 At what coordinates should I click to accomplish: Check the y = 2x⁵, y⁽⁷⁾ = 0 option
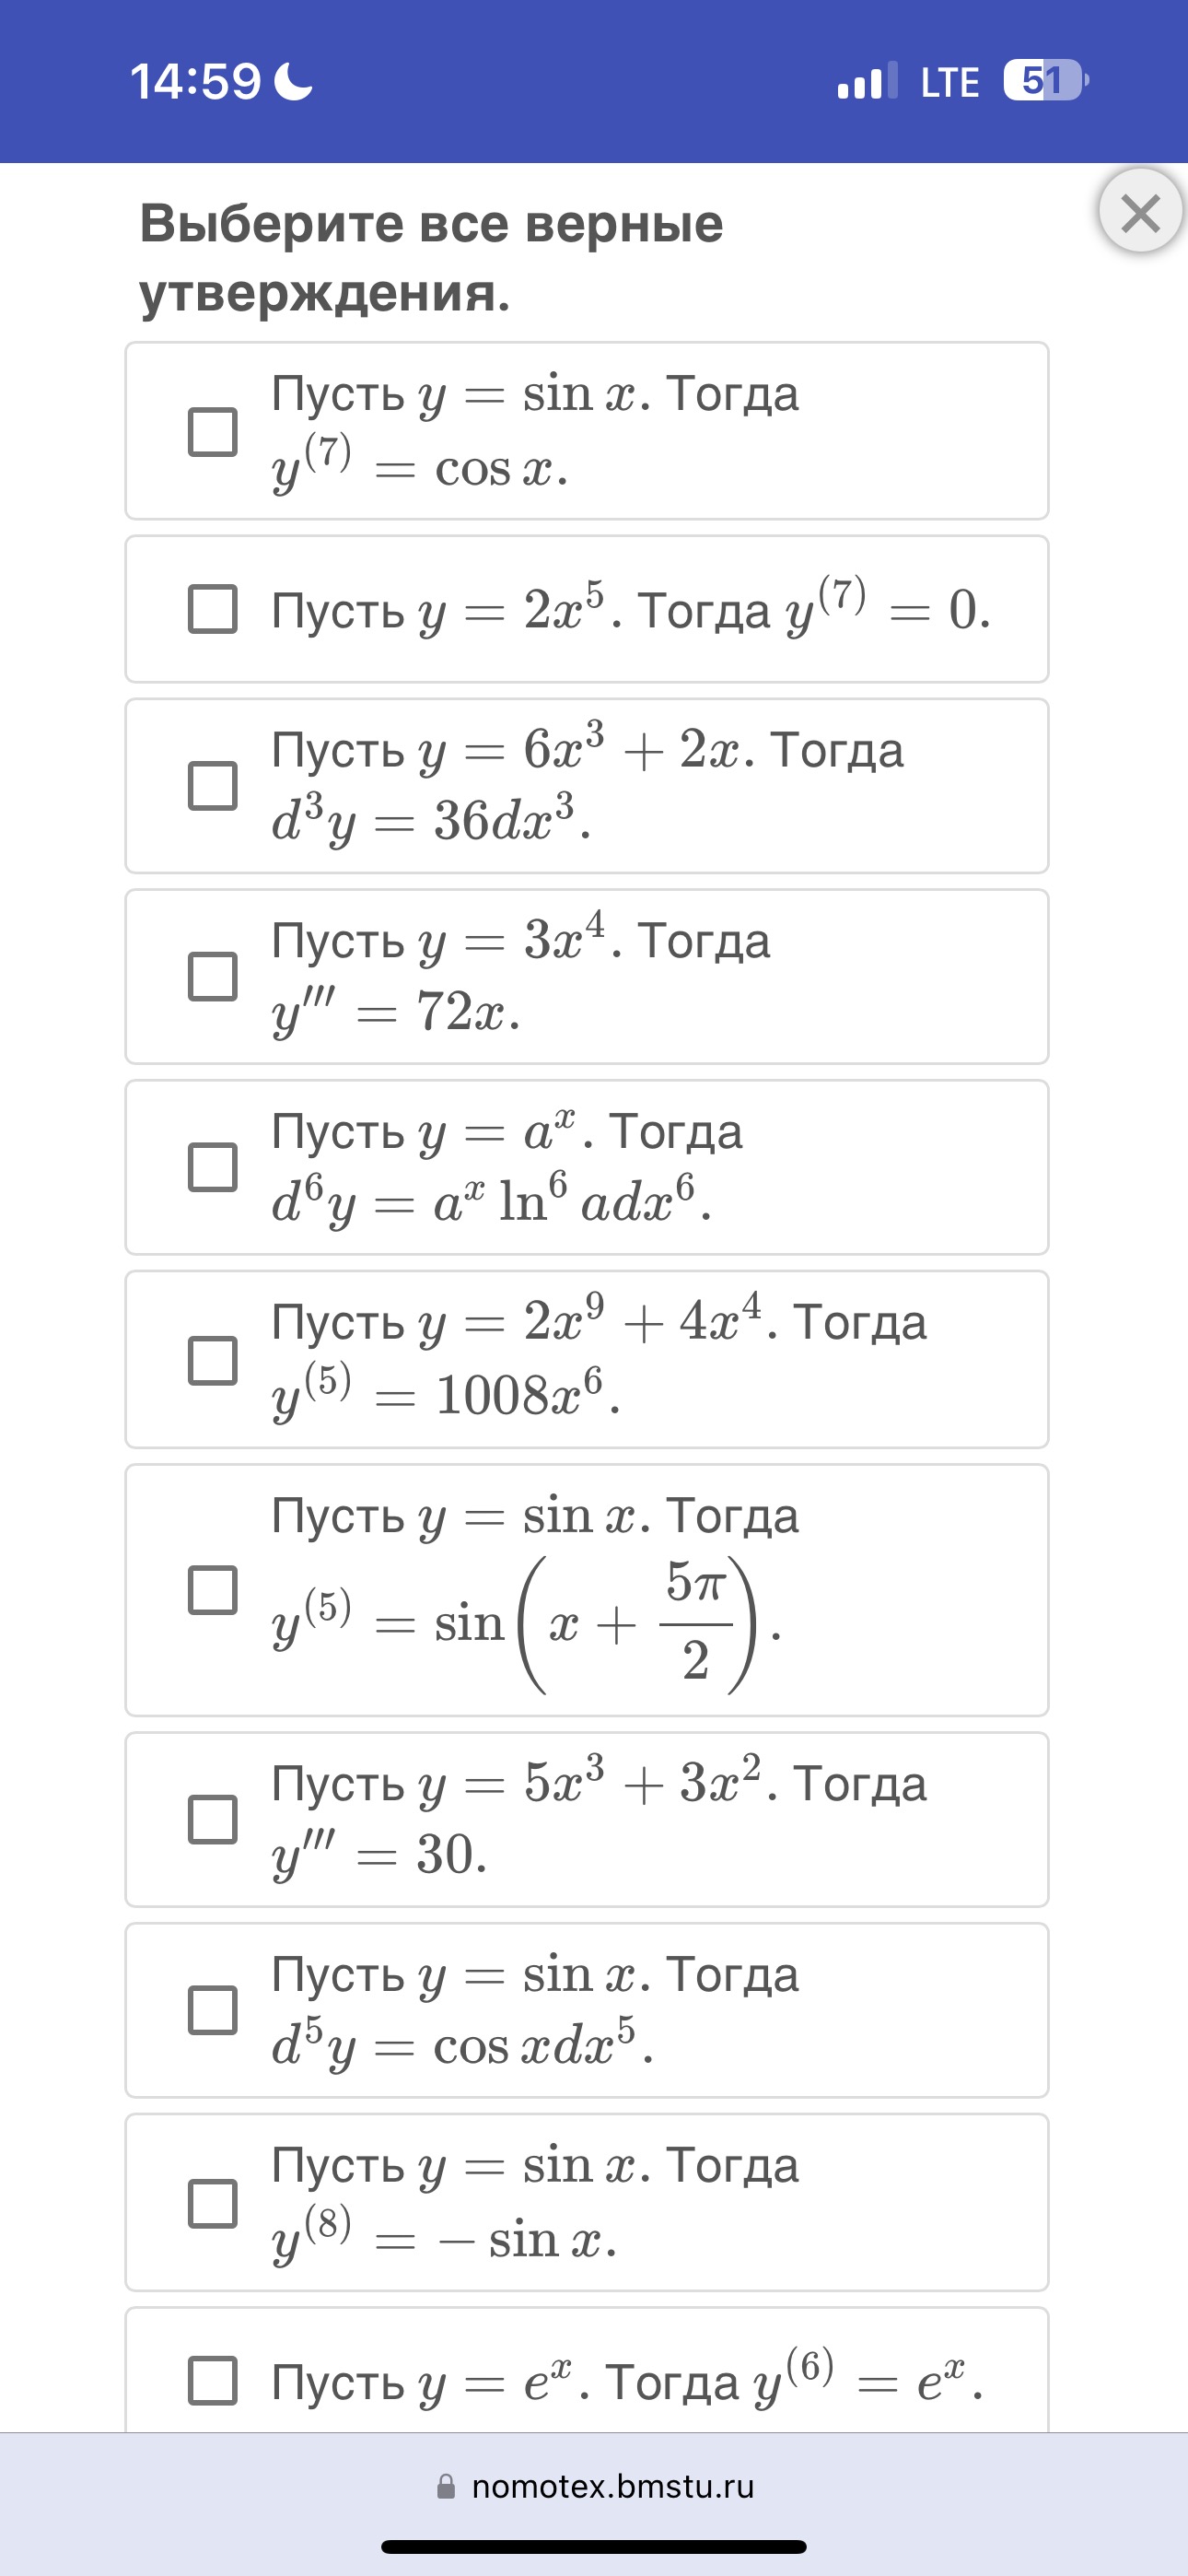coord(213,609)
